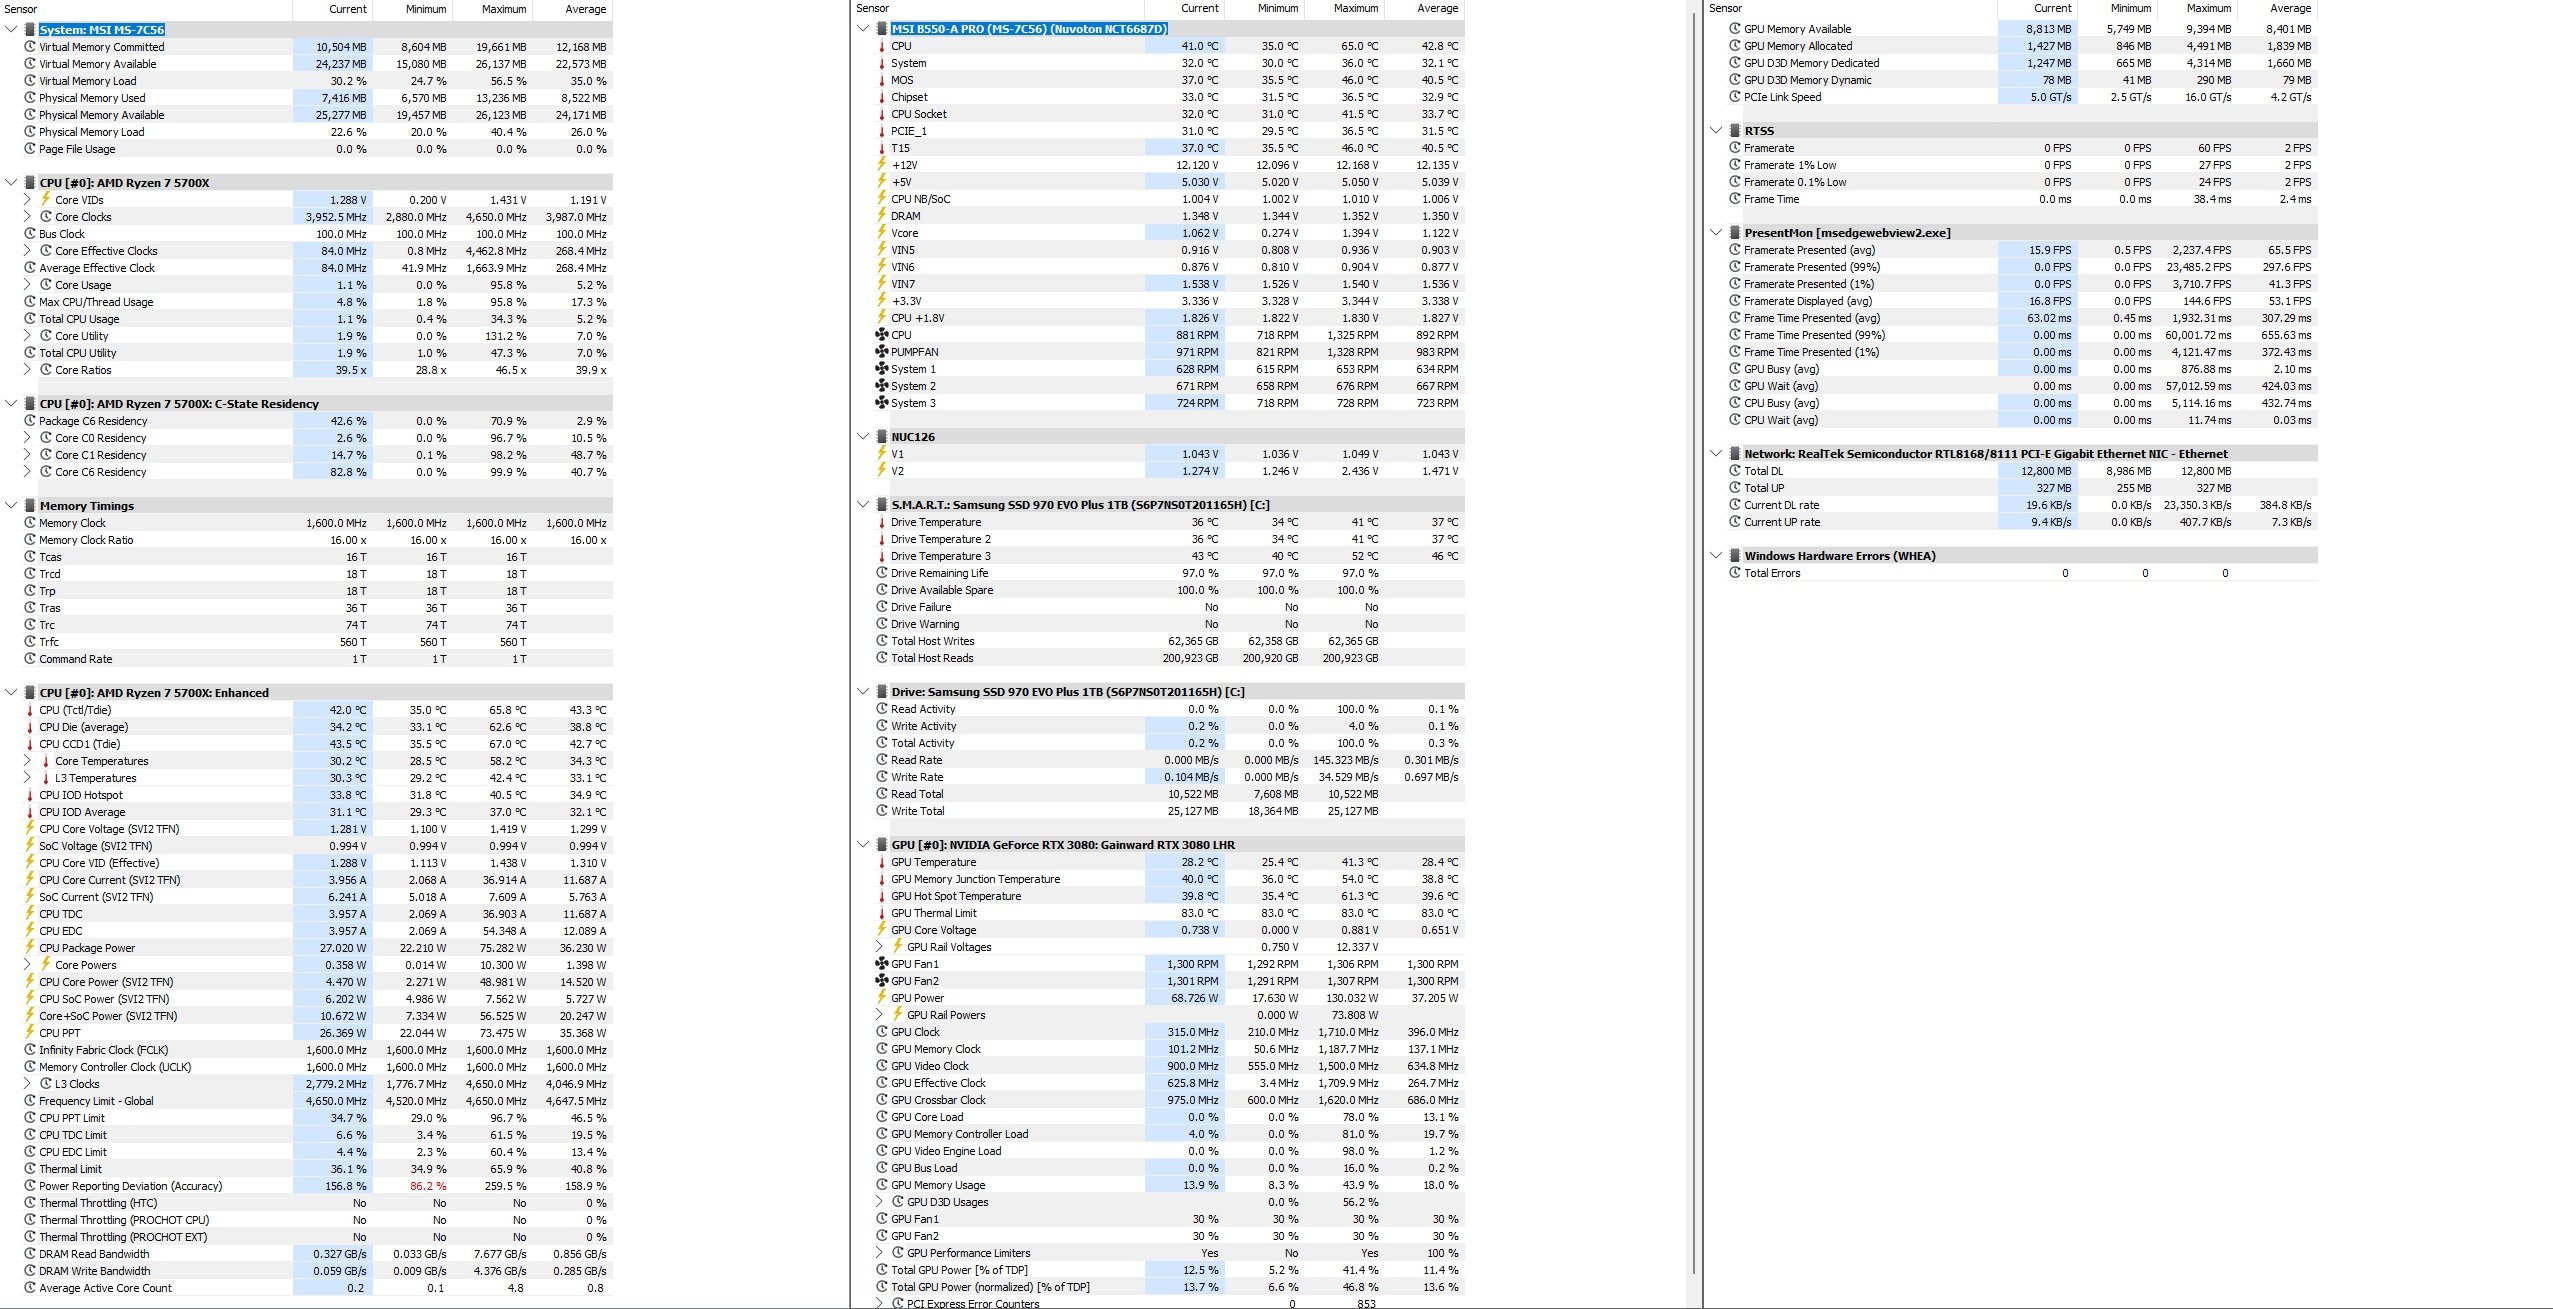Click lightning icon beside CPU Package Power
Image resolution: width=2553 pixels, height=1309 pixels.
click(30, 948)
